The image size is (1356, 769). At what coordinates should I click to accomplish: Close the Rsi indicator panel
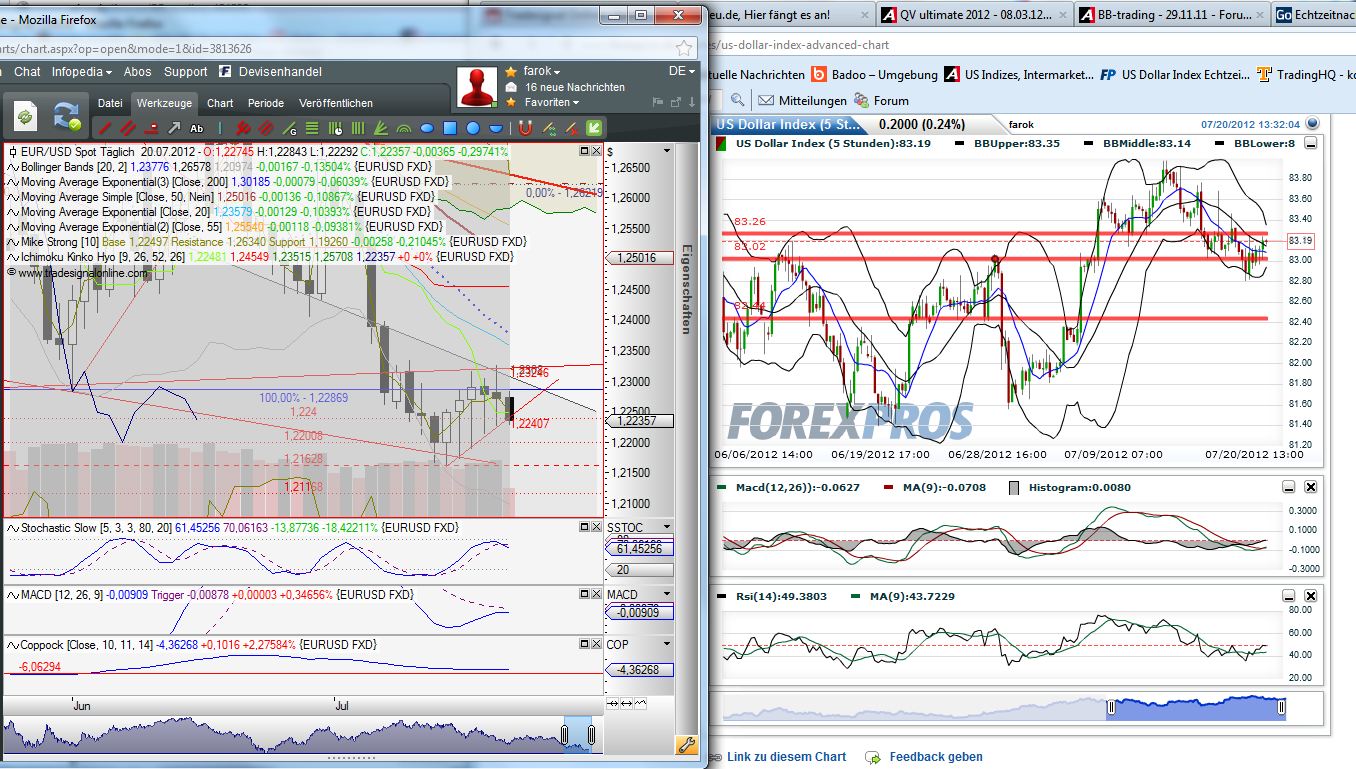pyautogui.click(x=1311, y=597)
